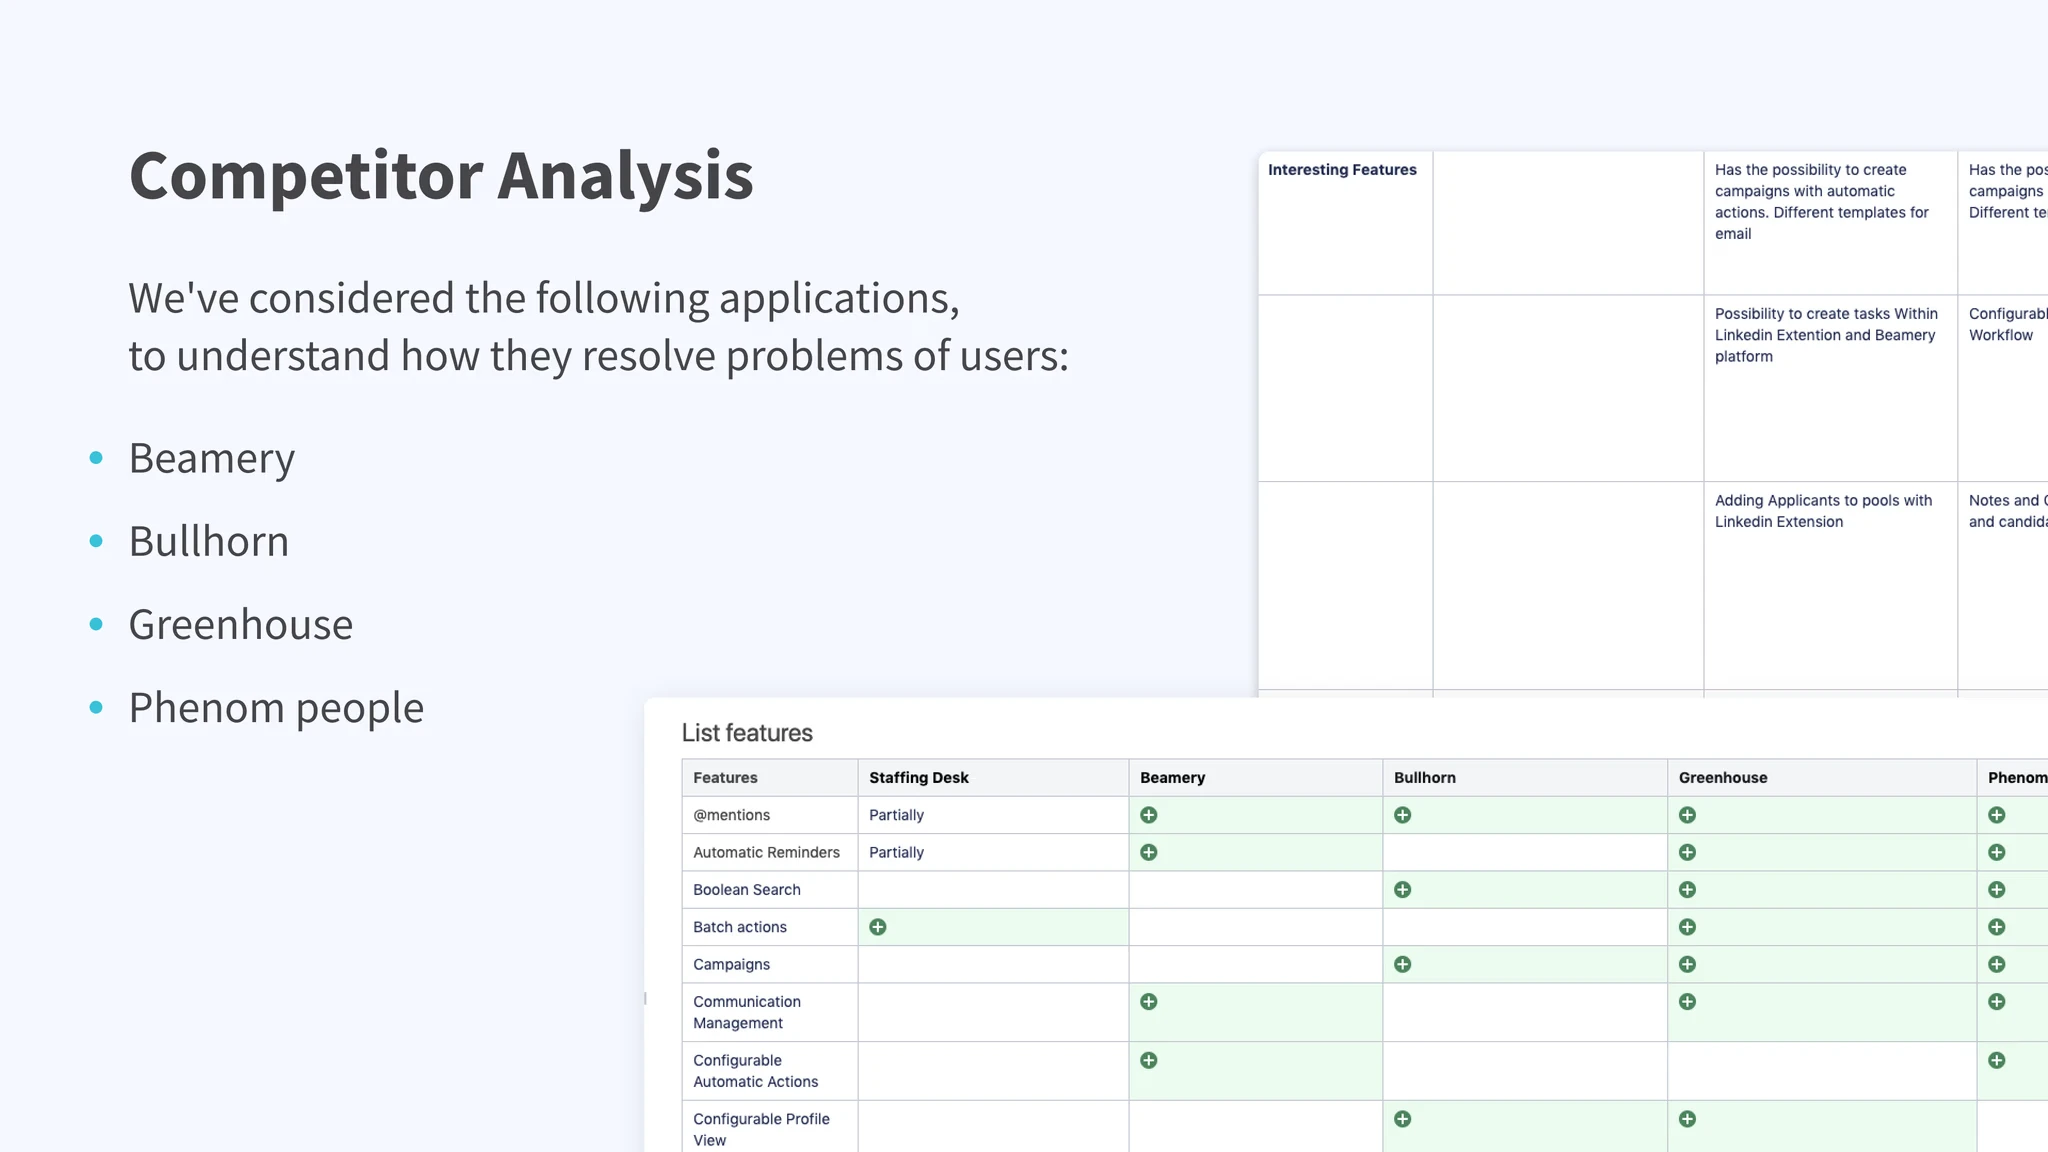Click the Competitor Analysis heading
Screen dimensions: 2048x1152
point(441,176)
